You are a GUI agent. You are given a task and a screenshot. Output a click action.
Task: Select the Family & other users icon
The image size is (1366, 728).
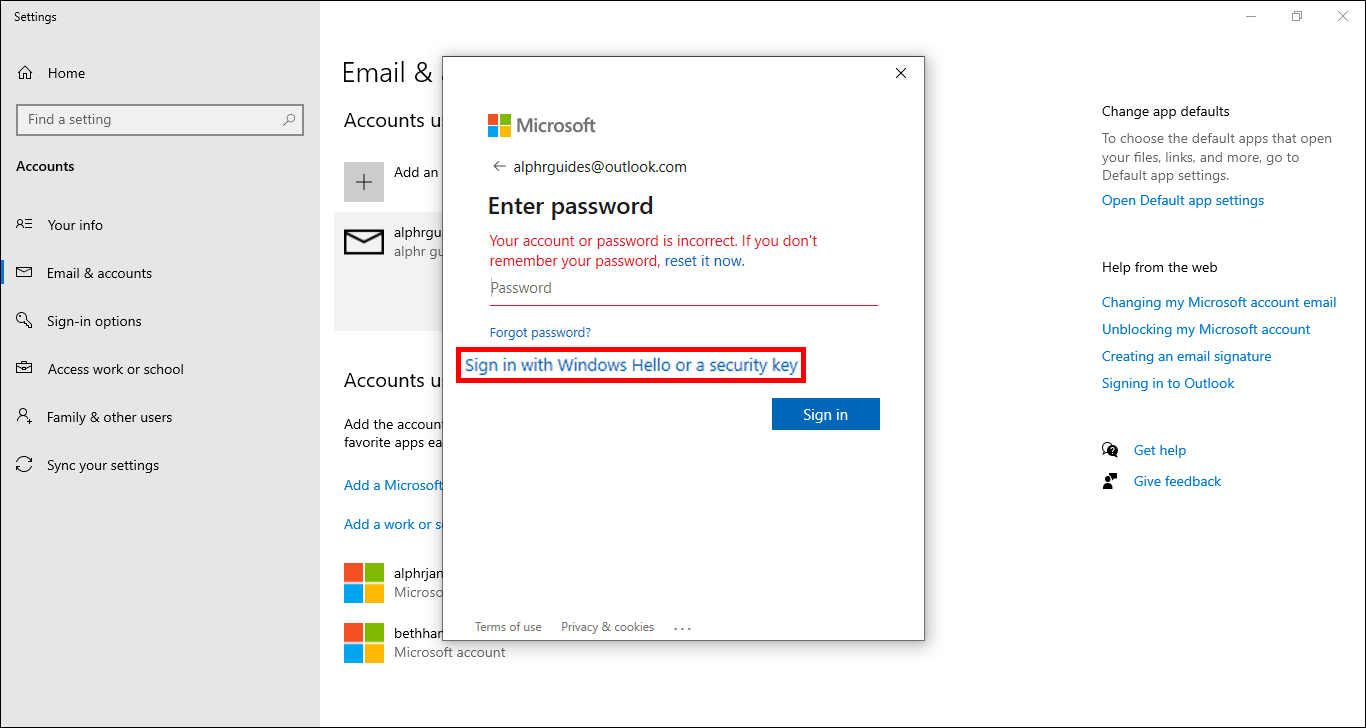pos(25,416)
